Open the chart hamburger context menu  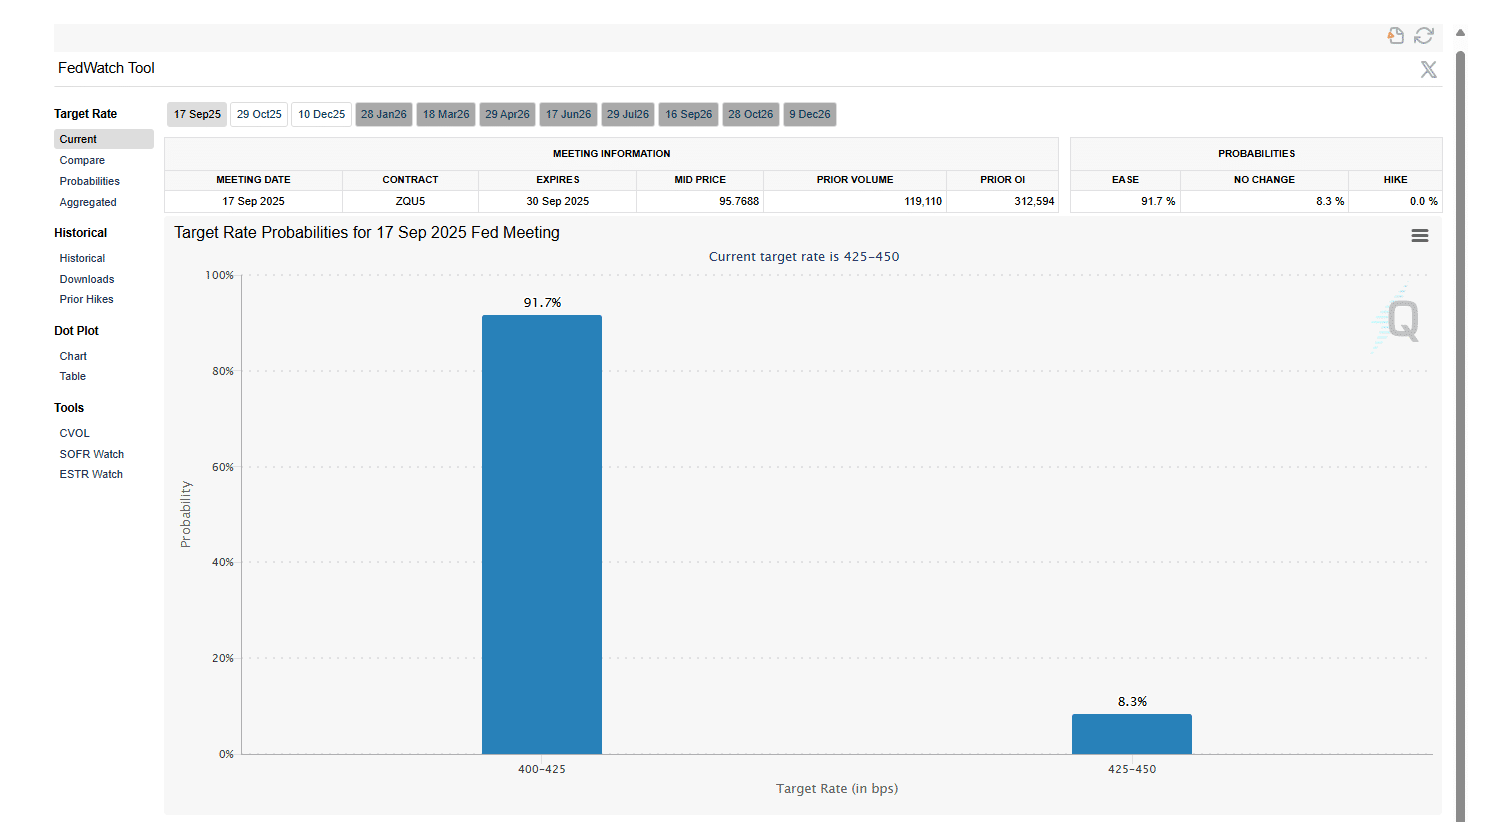(x=1419, y=236)
